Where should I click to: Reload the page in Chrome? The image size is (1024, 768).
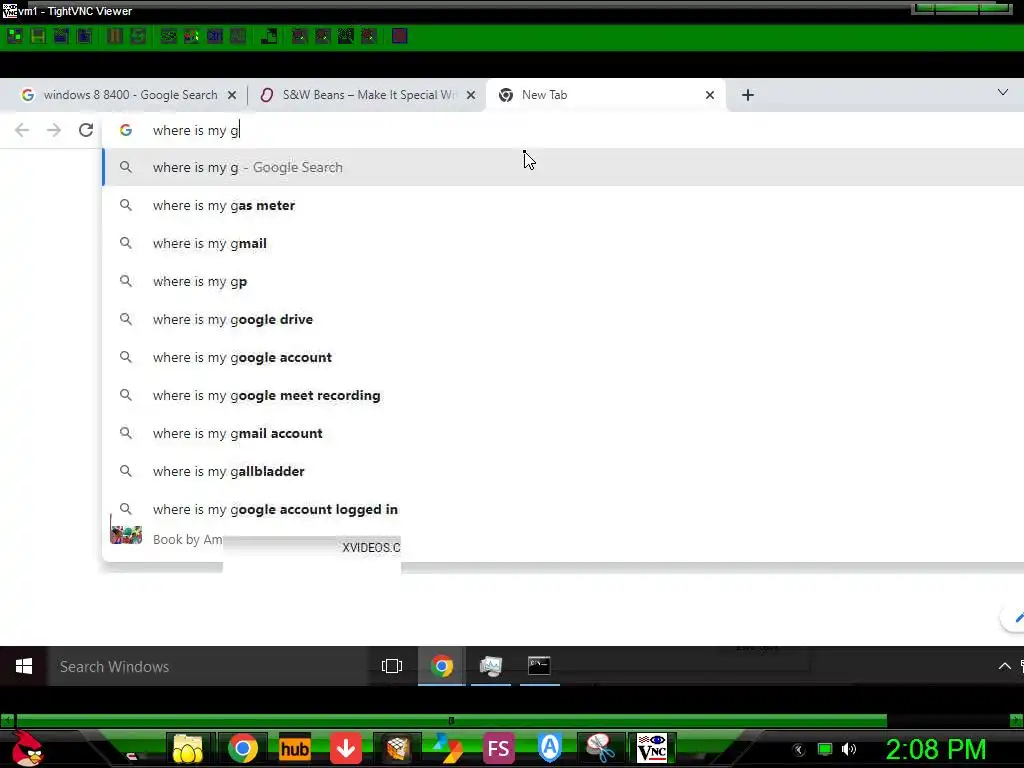click(x=86, y=130)
